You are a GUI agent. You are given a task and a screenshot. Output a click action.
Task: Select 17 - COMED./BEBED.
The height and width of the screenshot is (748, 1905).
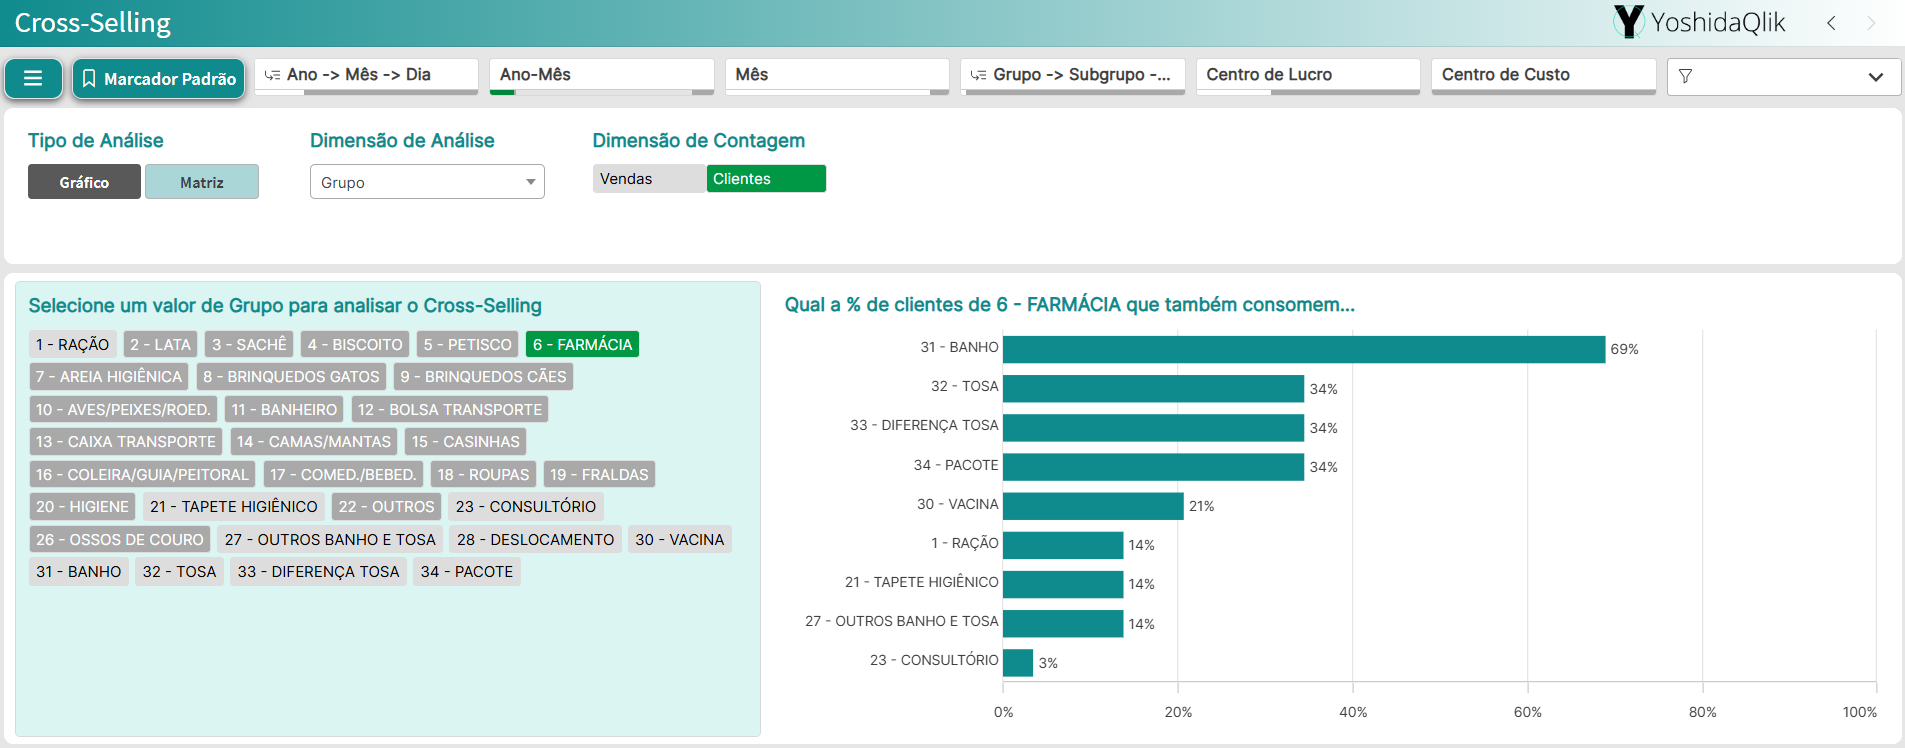(x=343, y=474)
